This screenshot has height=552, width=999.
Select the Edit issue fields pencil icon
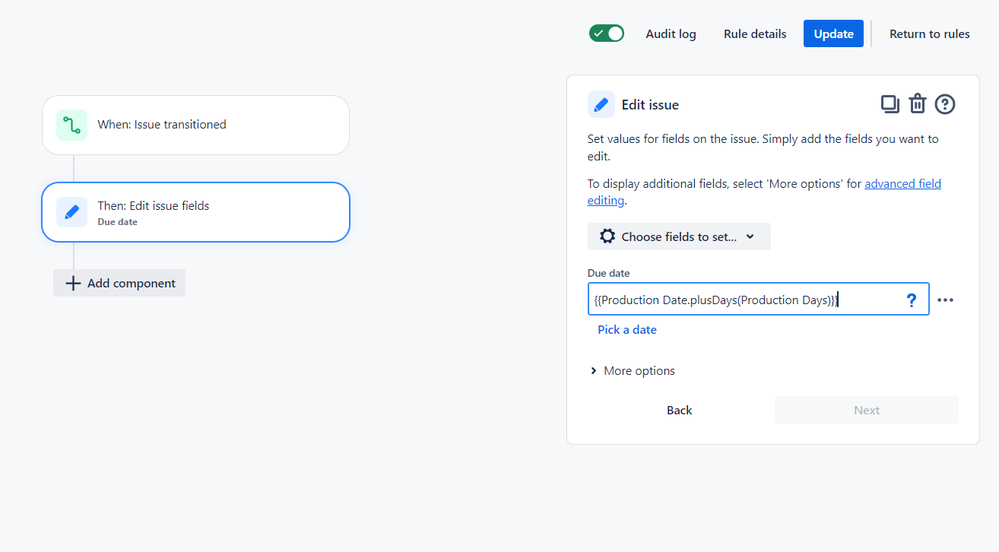pos(72,212)
